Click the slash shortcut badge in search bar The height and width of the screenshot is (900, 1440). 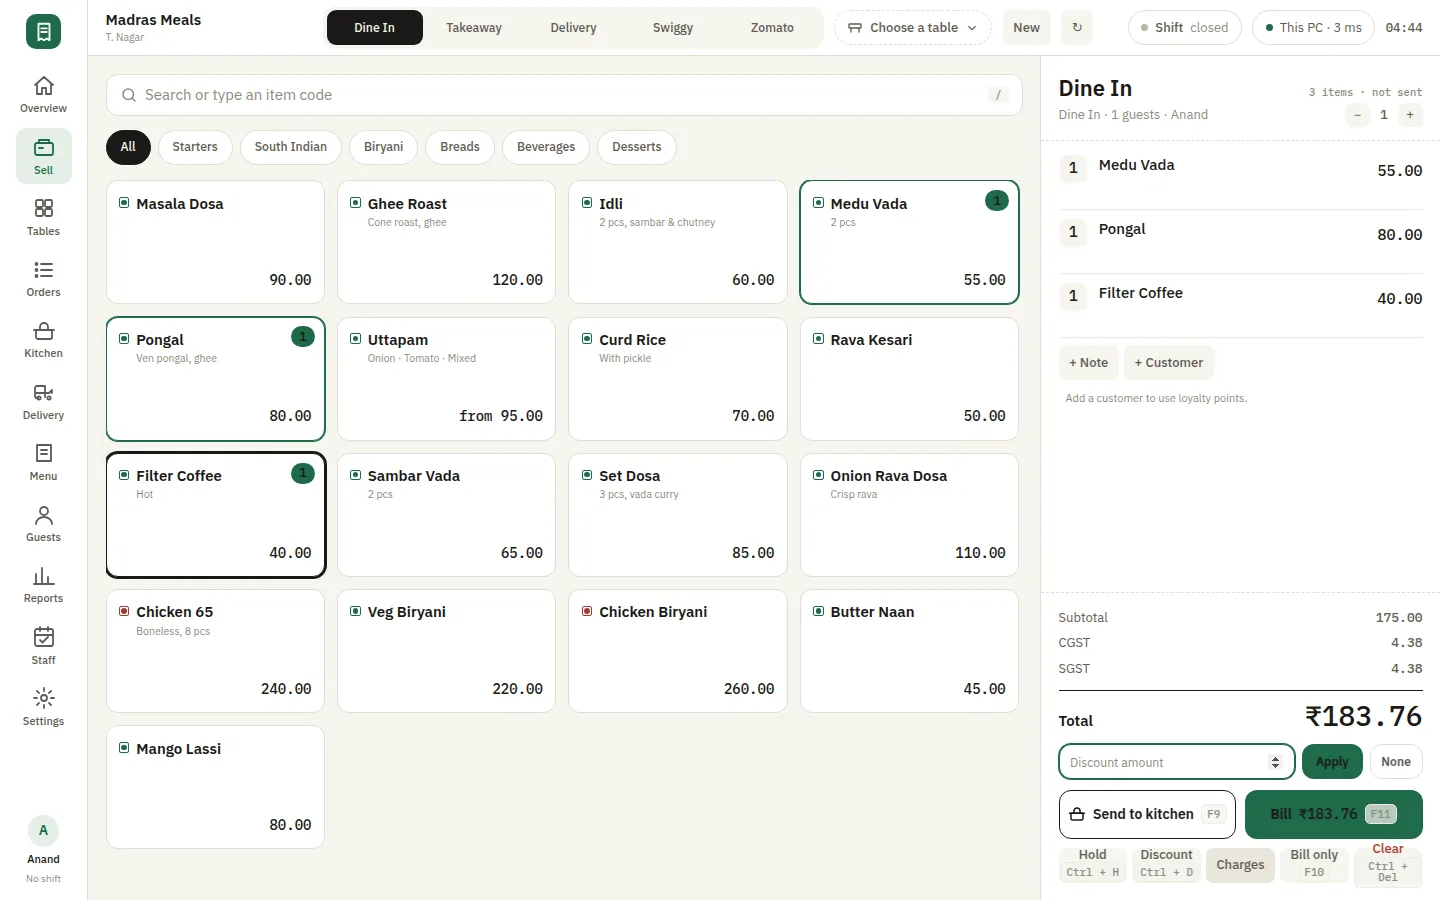998,95
